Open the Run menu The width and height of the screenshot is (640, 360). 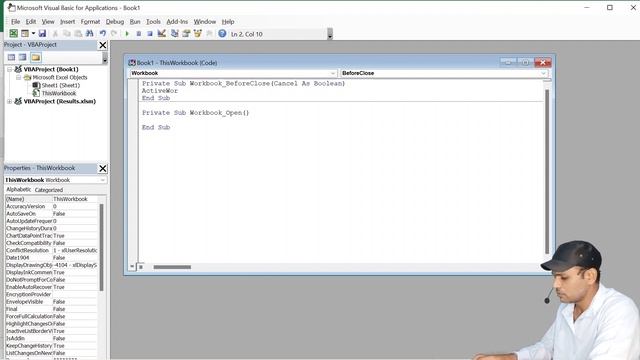click(135, 22)
